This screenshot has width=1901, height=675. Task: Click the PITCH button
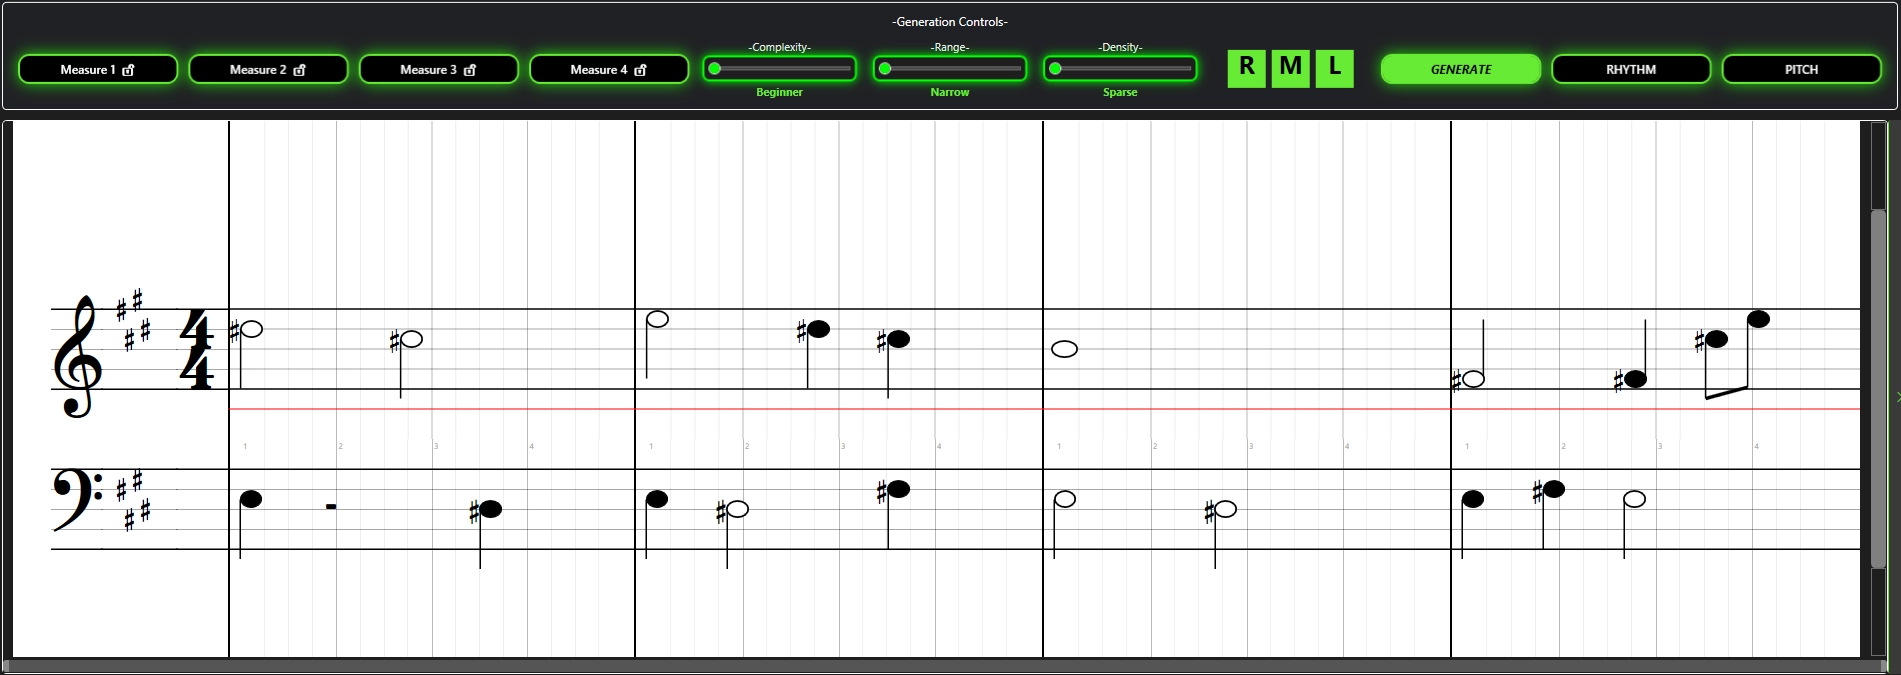(x=1801, y=69)
